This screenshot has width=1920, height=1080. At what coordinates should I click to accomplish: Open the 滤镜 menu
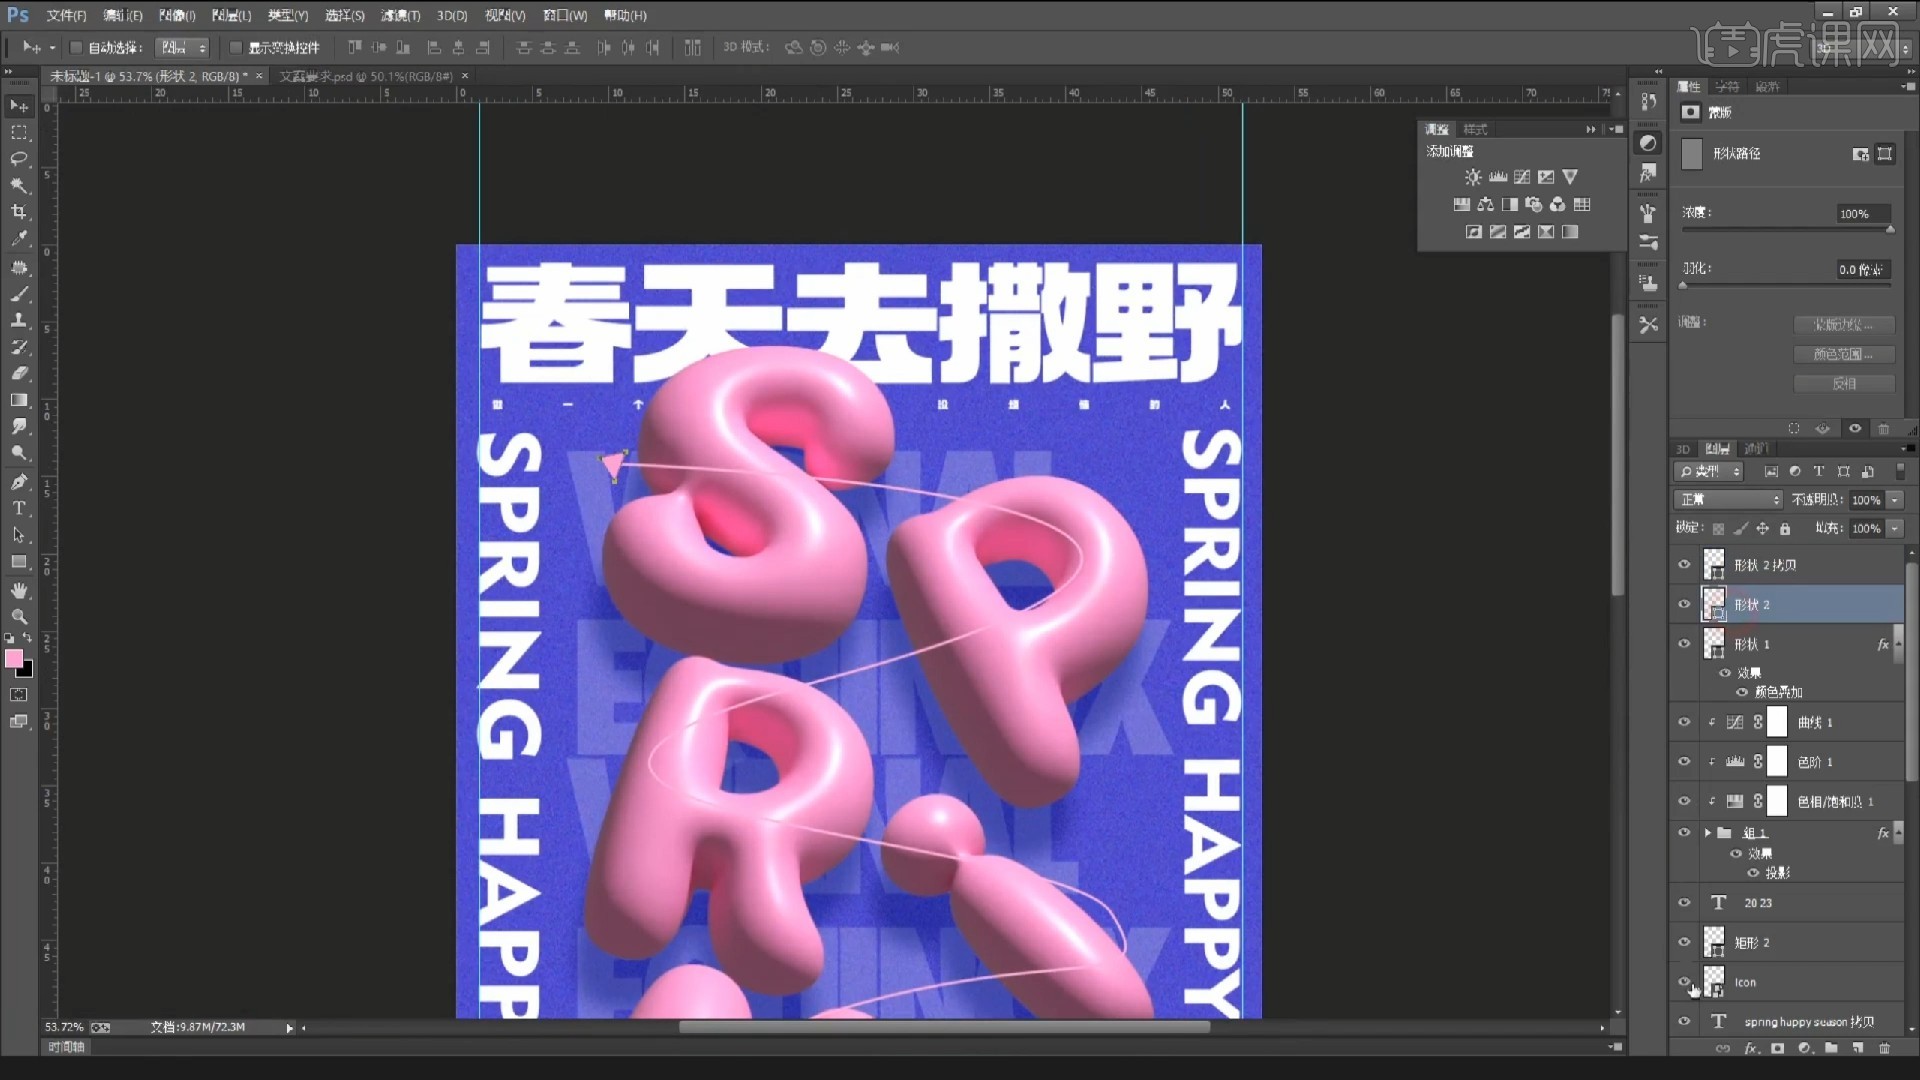(x=397, y=15)
